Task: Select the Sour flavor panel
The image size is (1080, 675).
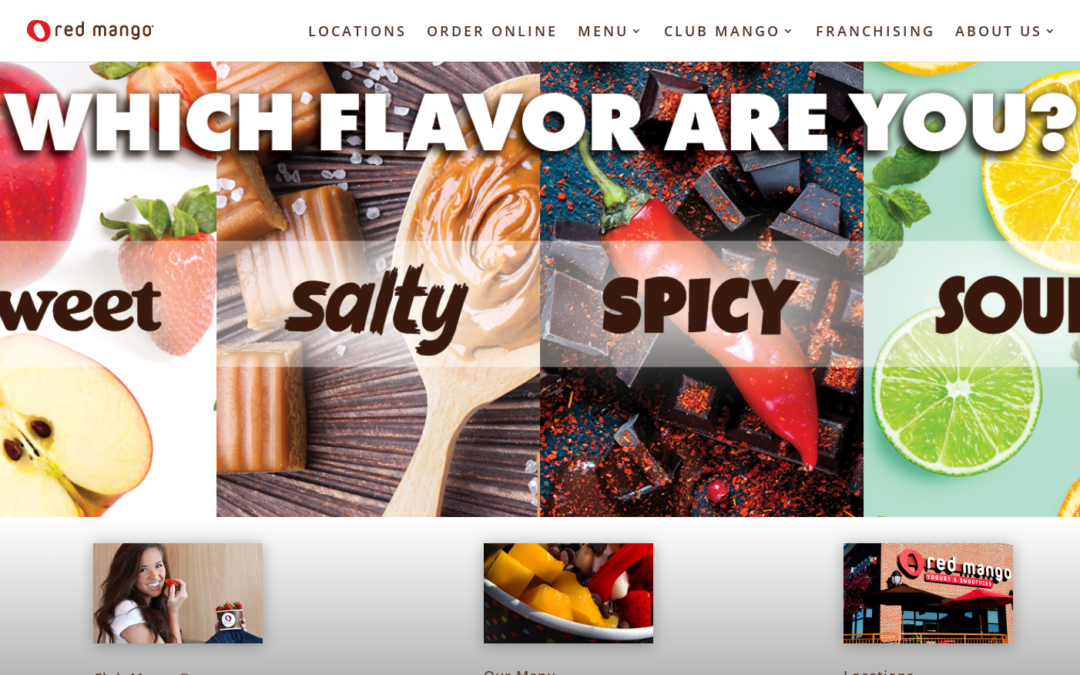Action: pos(971,289)
